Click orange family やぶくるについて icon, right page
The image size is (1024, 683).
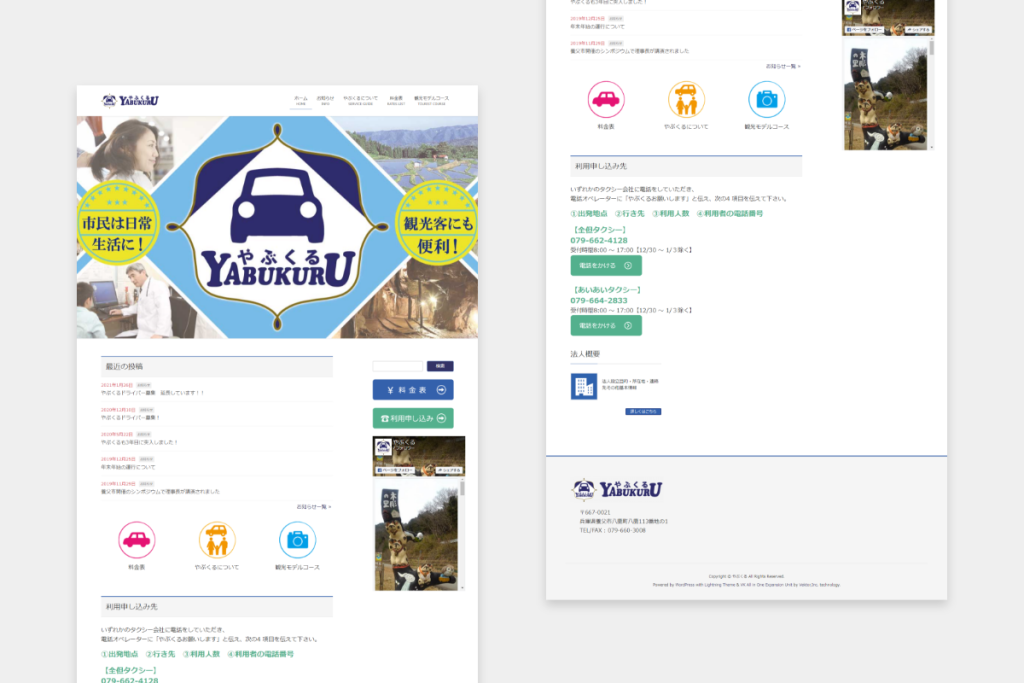click(x=686, y=99)
